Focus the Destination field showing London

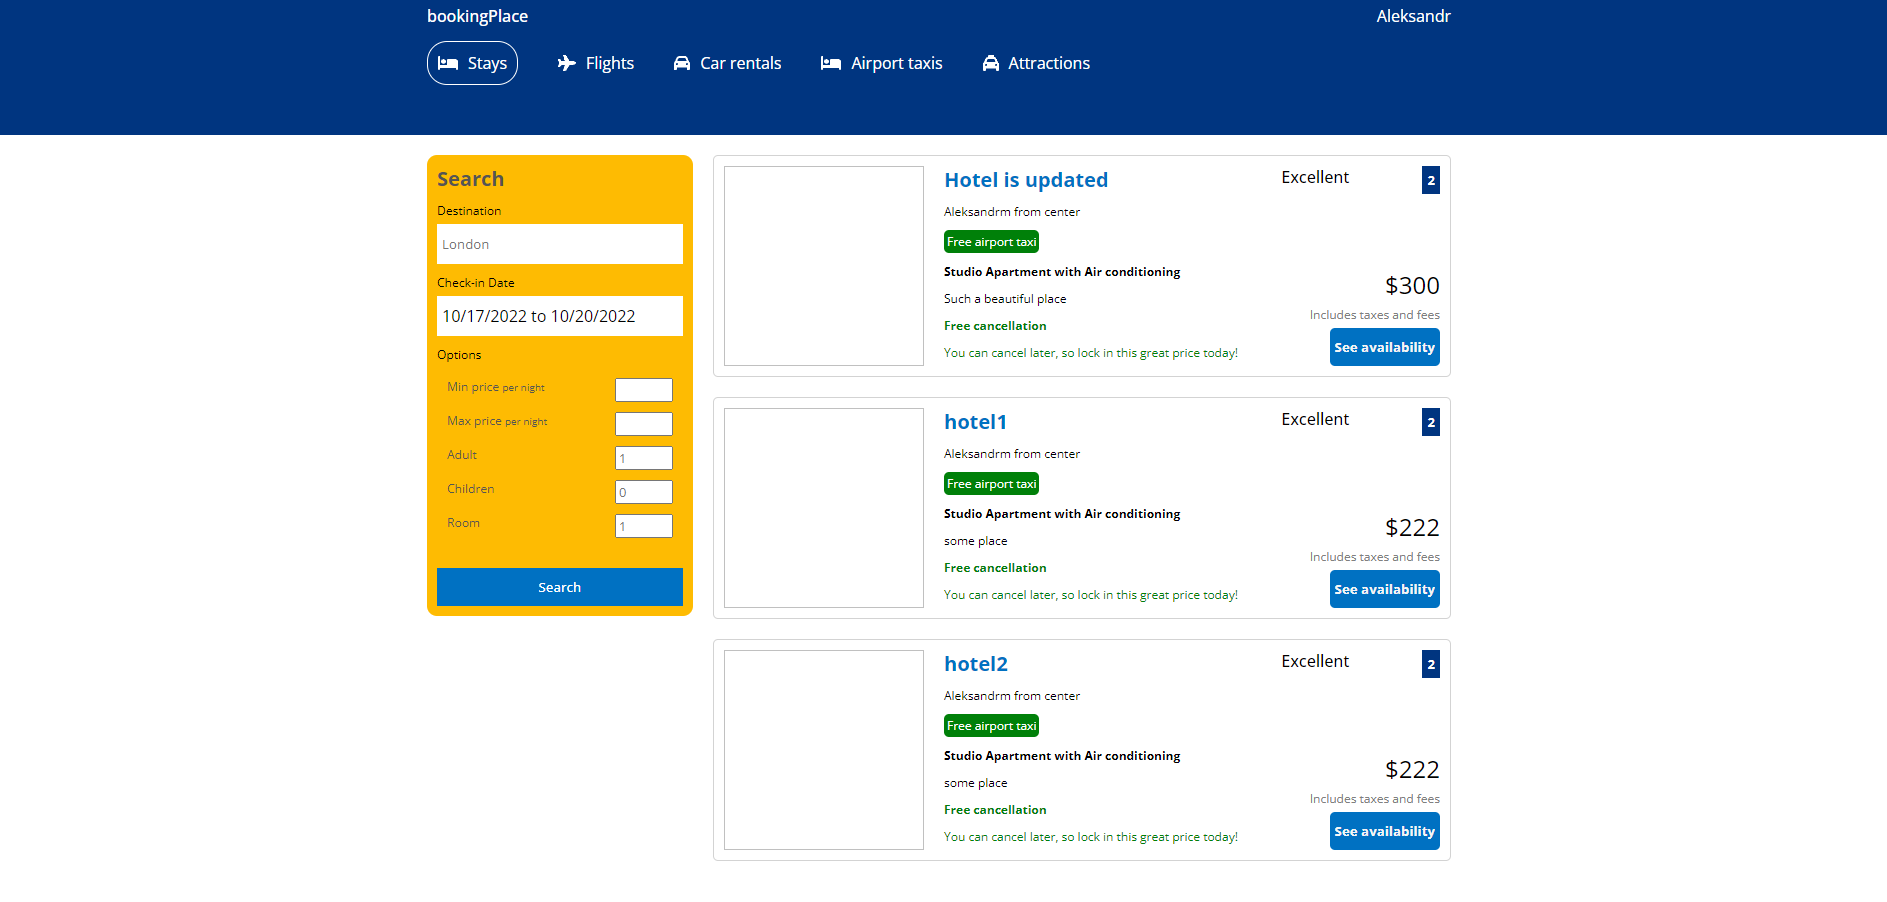(x=560, y=244)
